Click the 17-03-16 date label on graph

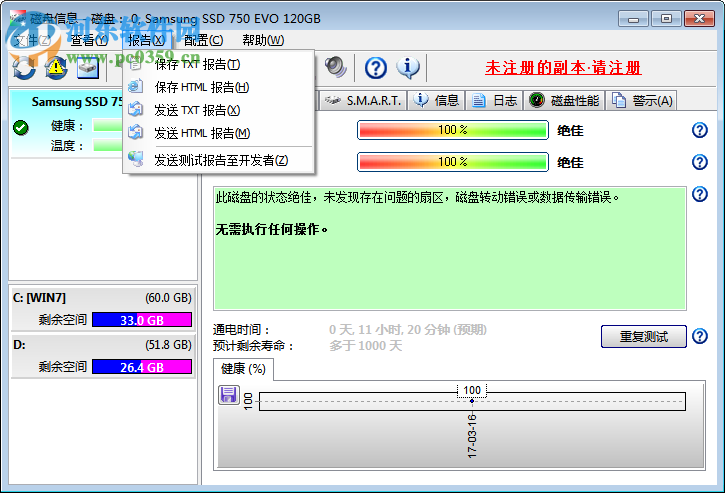(472, 436)
